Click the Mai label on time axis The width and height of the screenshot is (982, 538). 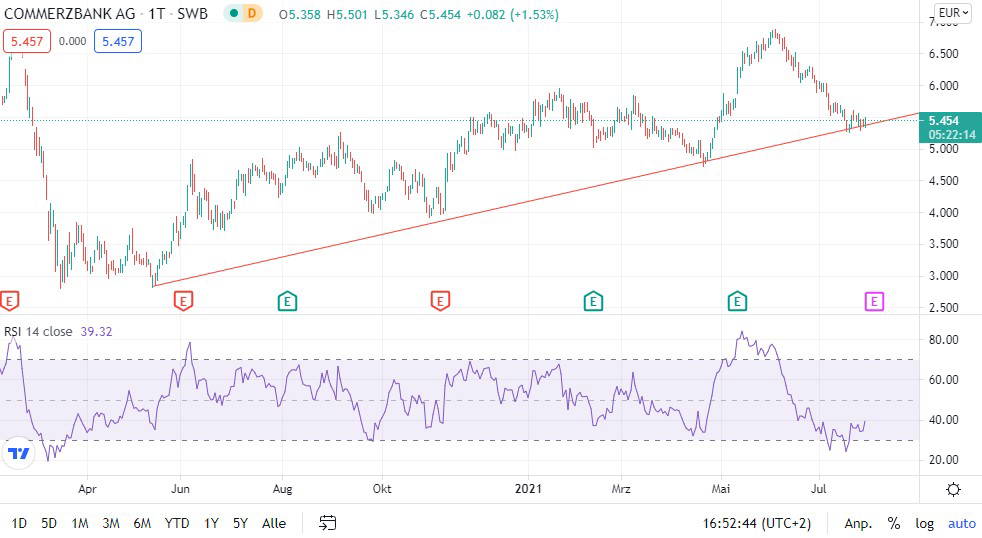(720, 489)
